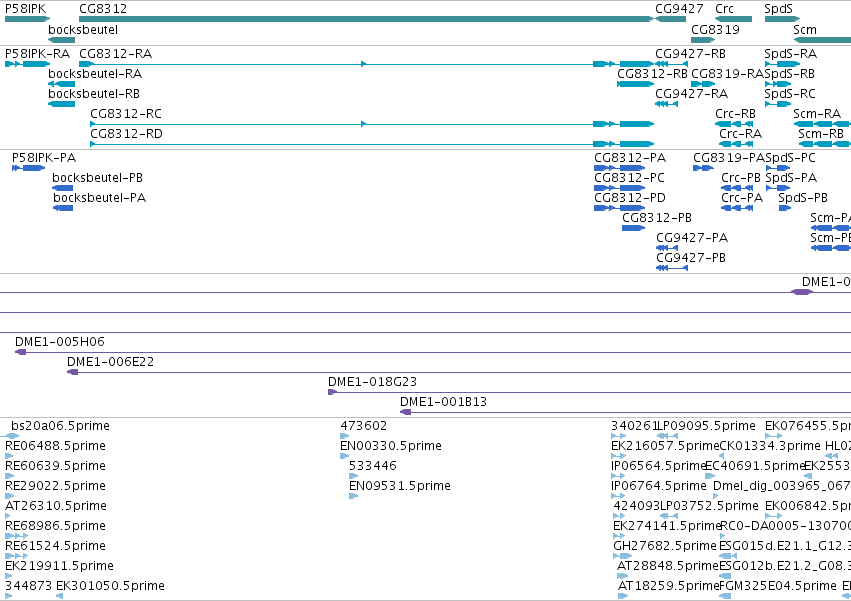This screenshot has width=851, height=601.
Task: Open the Scm-RB transcript label
Action: tap(821, 134)
